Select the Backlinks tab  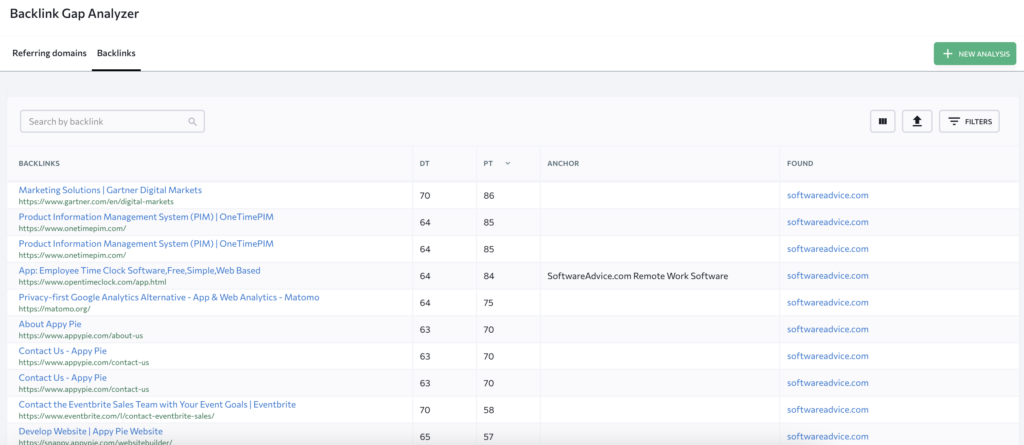click(x=116, y=53)
